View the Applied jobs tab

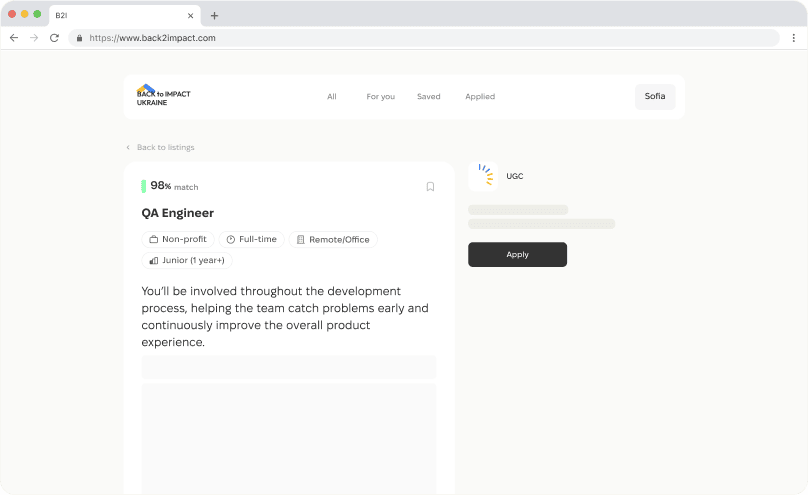480,96
